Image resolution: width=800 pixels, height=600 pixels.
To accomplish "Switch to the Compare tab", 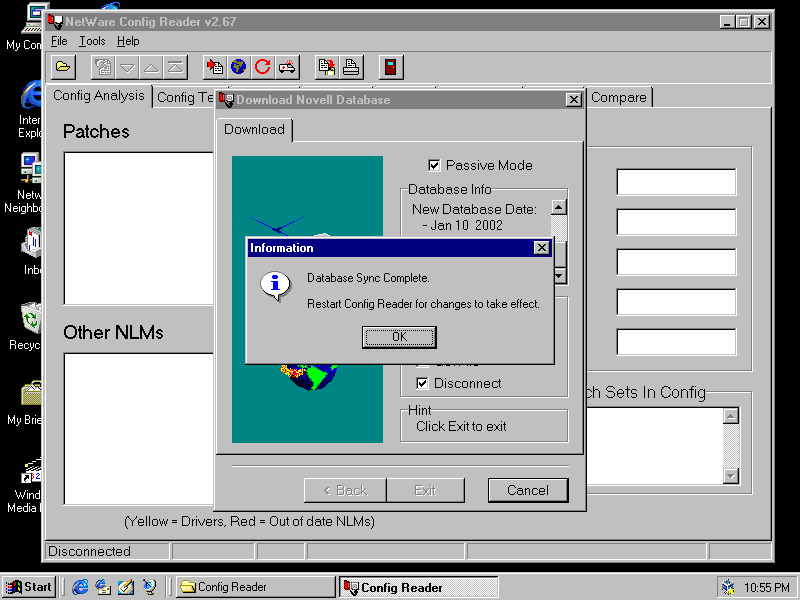I will [618, 97].
